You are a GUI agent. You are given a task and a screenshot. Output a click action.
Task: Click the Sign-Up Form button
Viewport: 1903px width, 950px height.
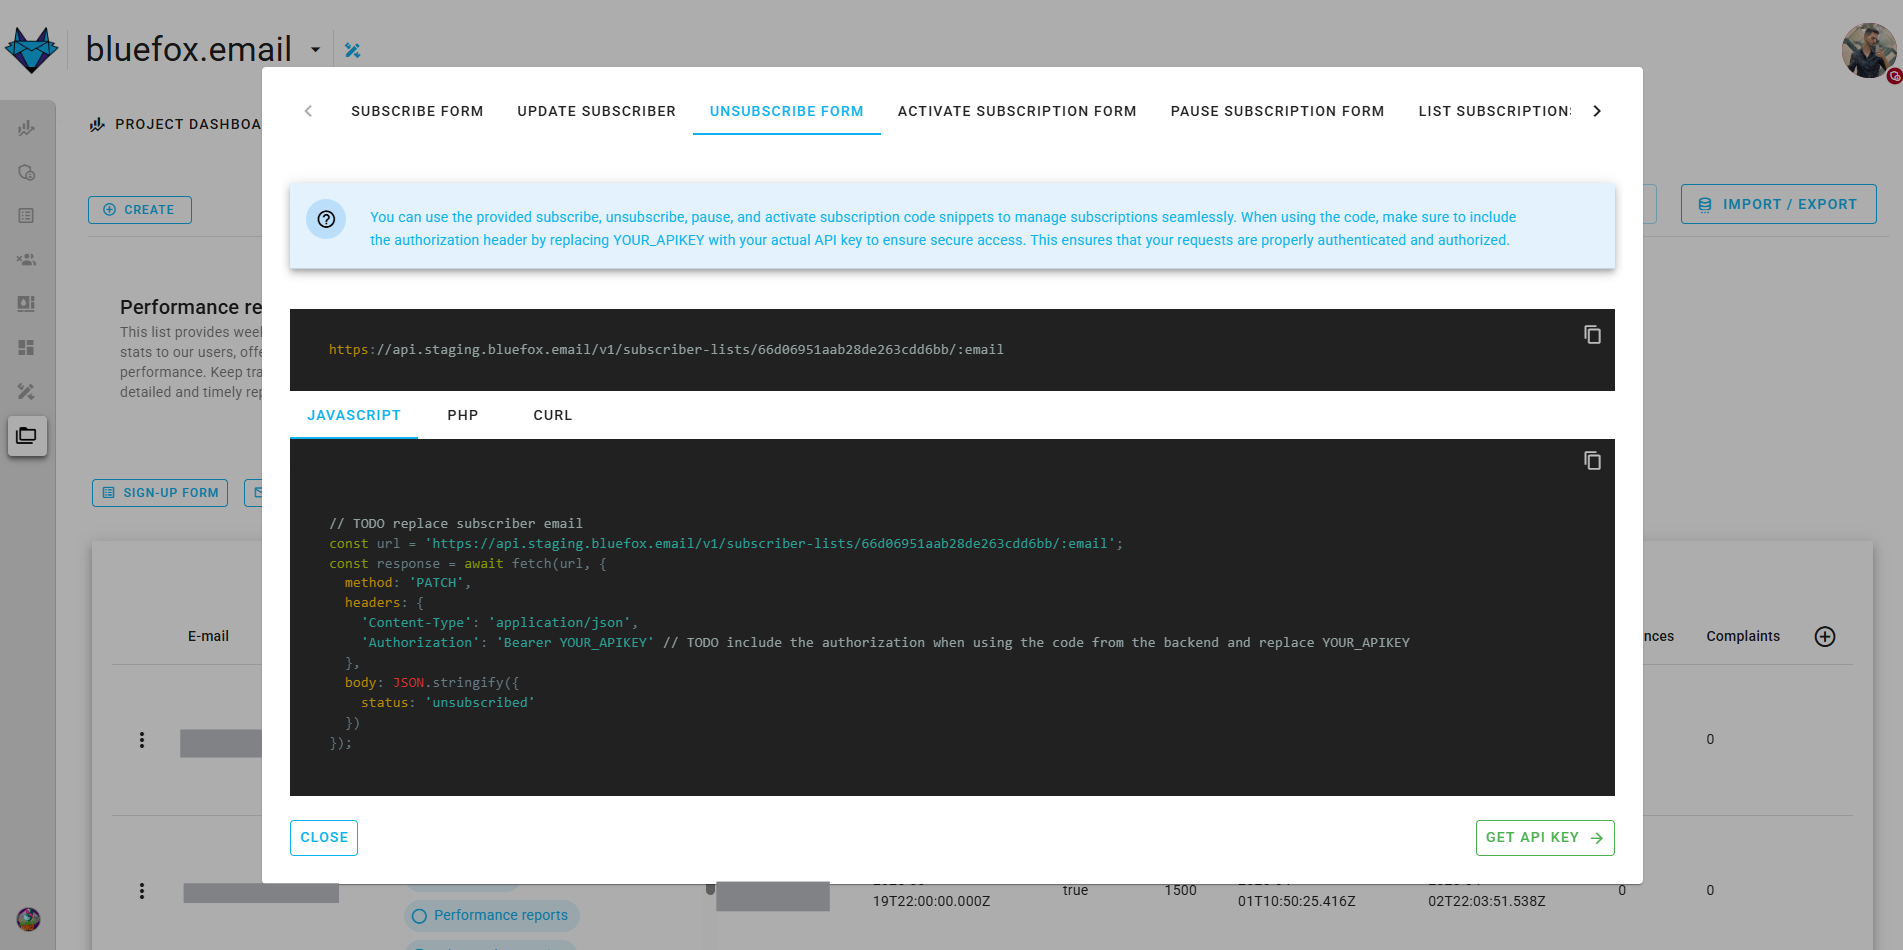pyautogui.click(x=160, y=493)
